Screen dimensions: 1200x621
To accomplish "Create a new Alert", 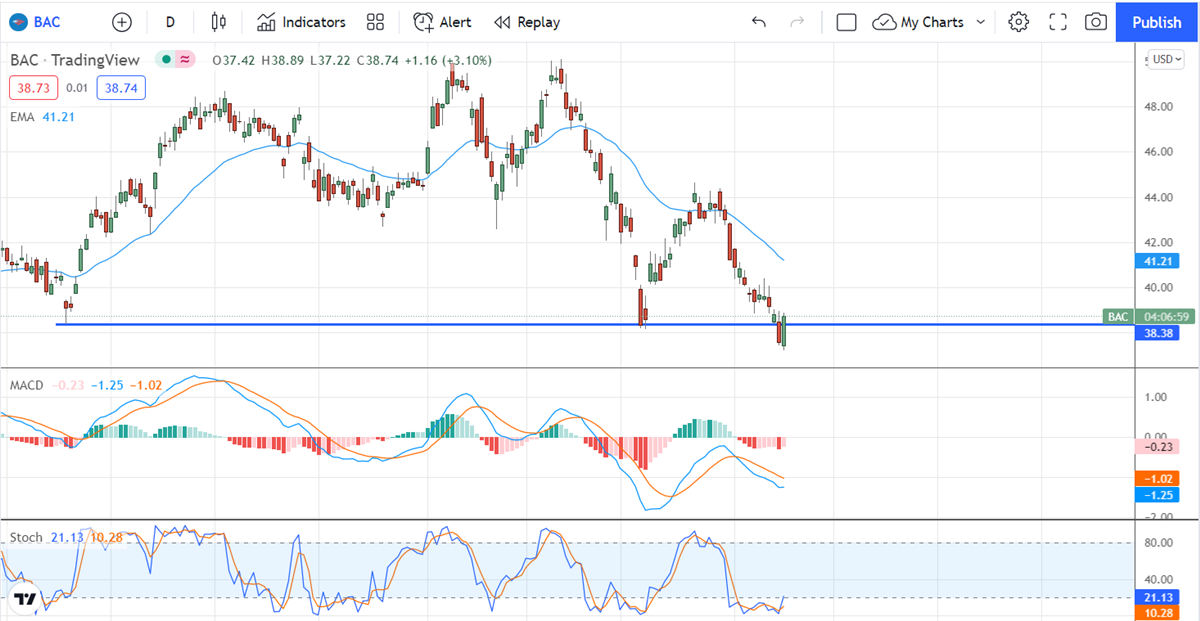I will pos(442,22).
